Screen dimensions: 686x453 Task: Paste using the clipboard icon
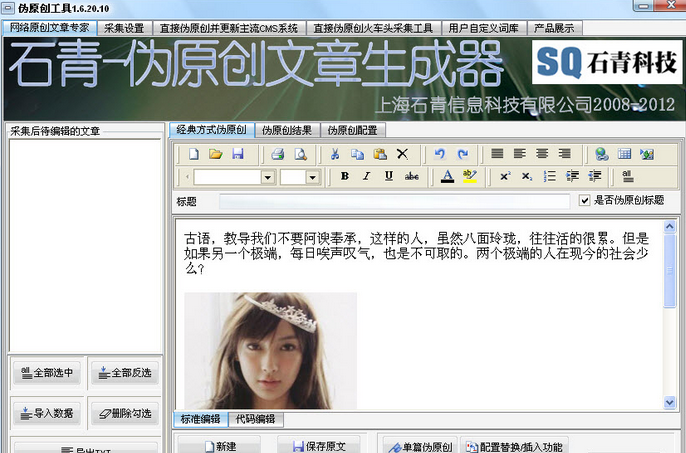pyautogui.click(x=380, y=154)
